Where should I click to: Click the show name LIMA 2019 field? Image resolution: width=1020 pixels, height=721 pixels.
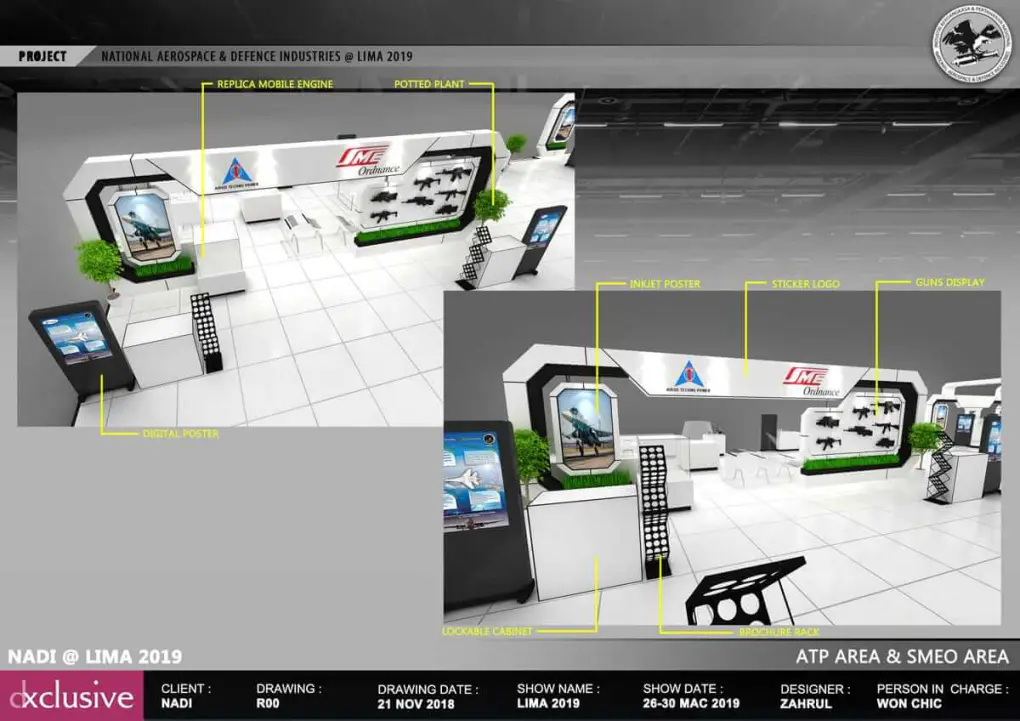click(548, 703)
